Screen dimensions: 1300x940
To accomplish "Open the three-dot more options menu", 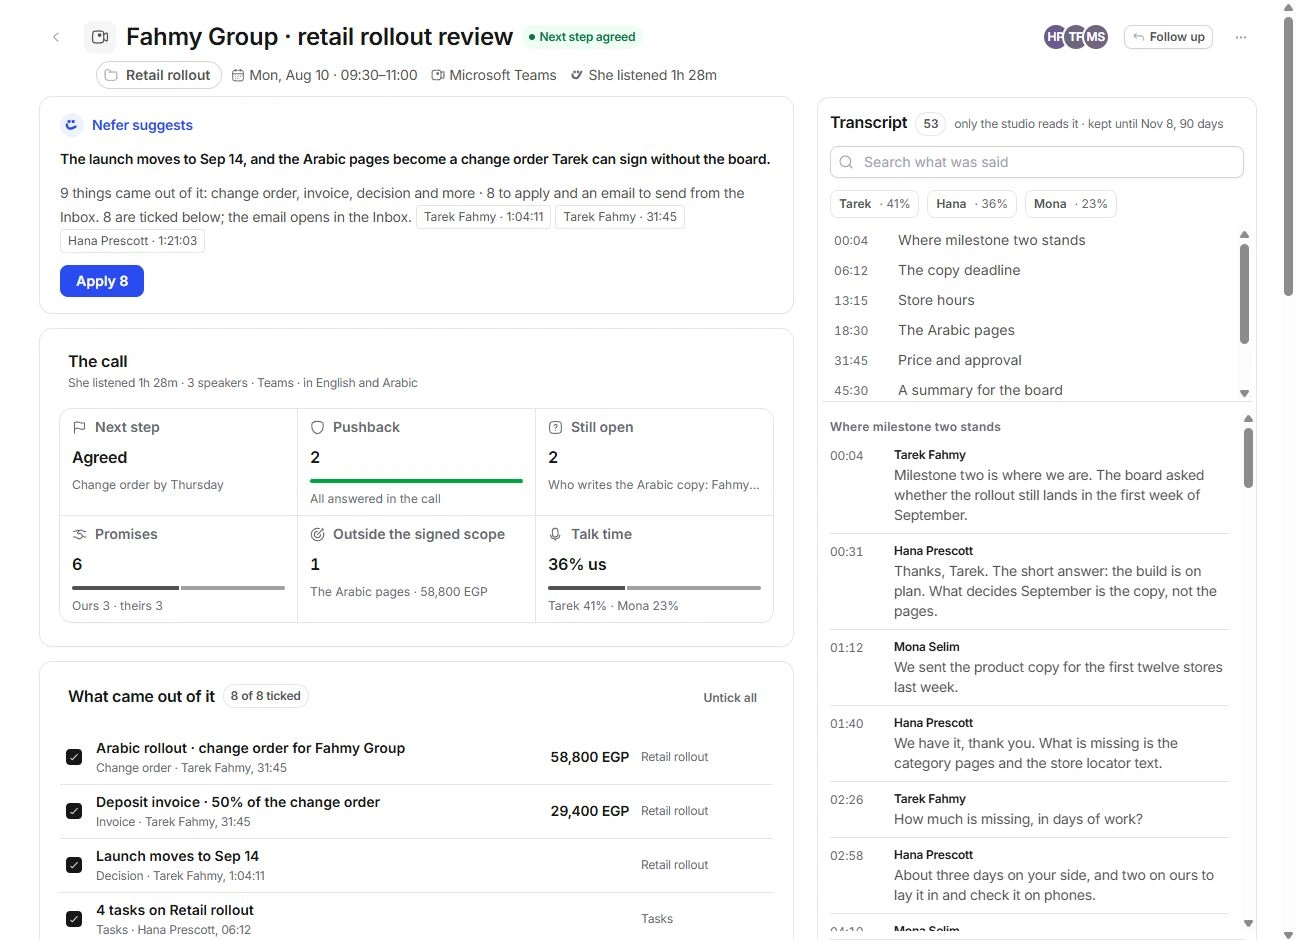I will click(1241, 37).
